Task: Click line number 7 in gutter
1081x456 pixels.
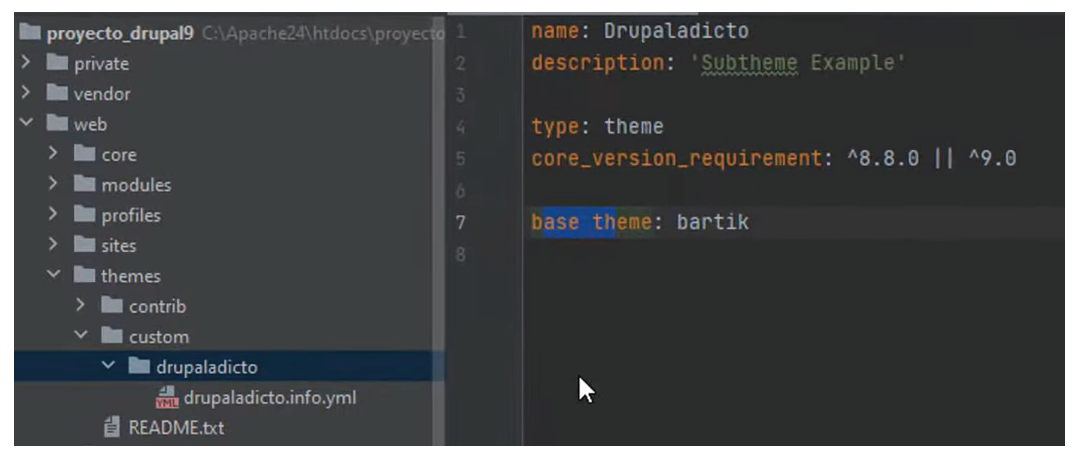Action: point(461,223)
